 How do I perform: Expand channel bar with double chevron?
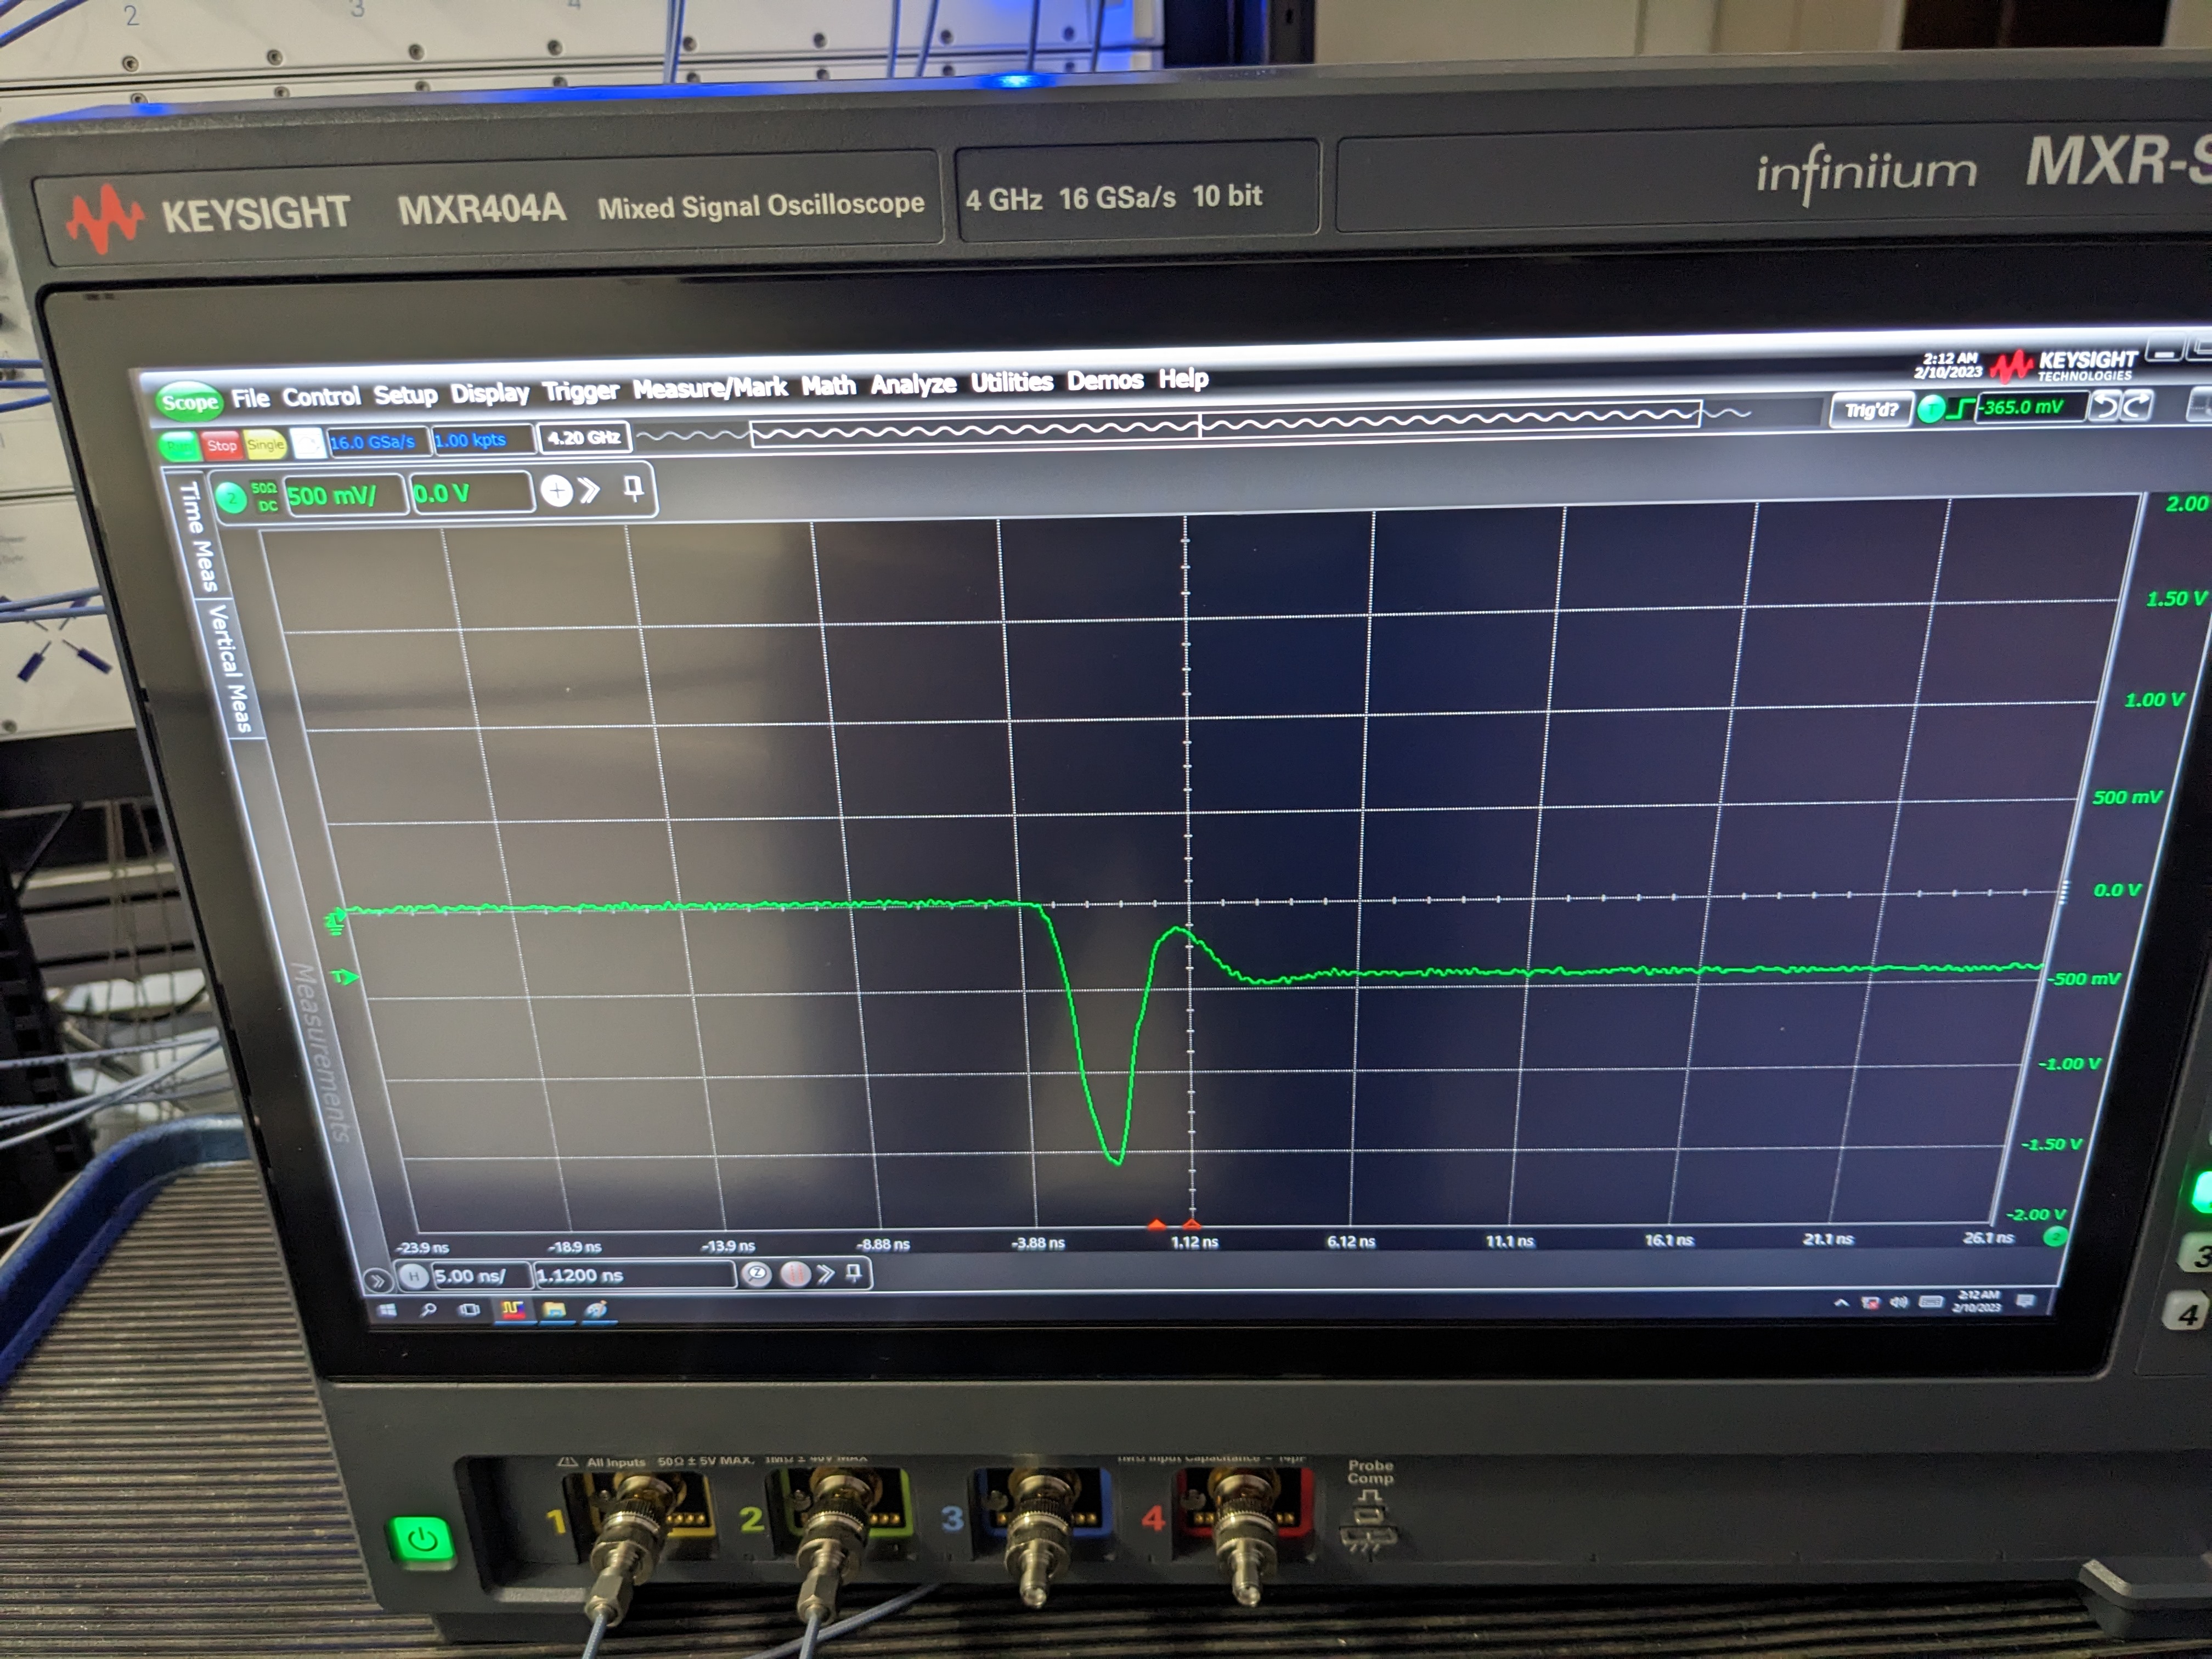click(x=590, y=490)
